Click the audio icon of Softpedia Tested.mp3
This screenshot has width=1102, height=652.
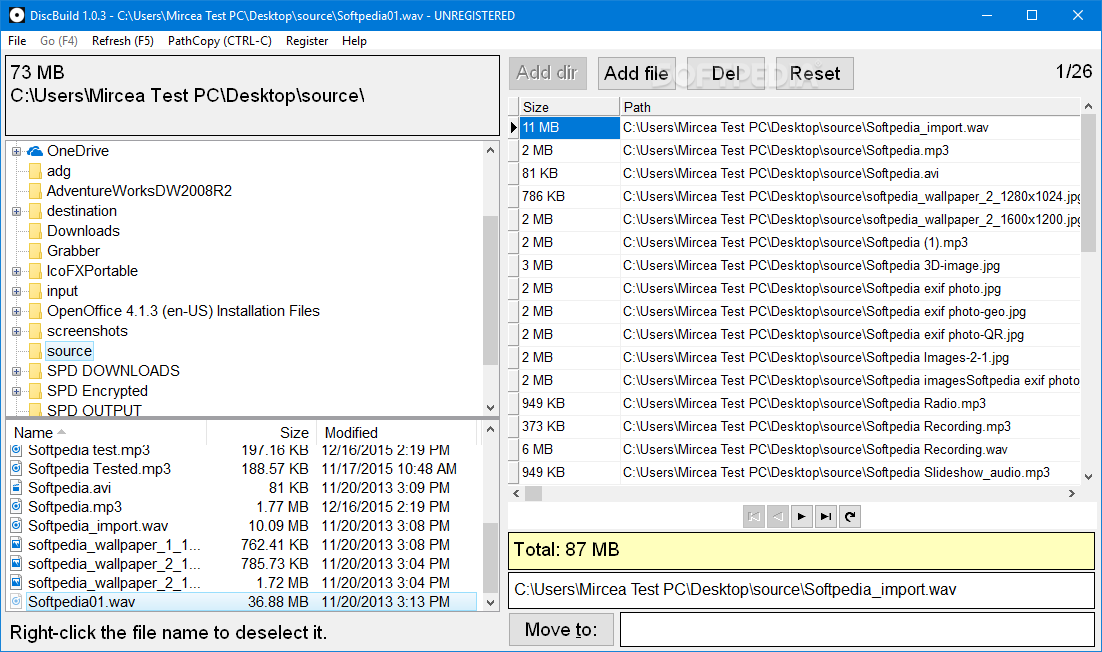[x=16, y=469]
